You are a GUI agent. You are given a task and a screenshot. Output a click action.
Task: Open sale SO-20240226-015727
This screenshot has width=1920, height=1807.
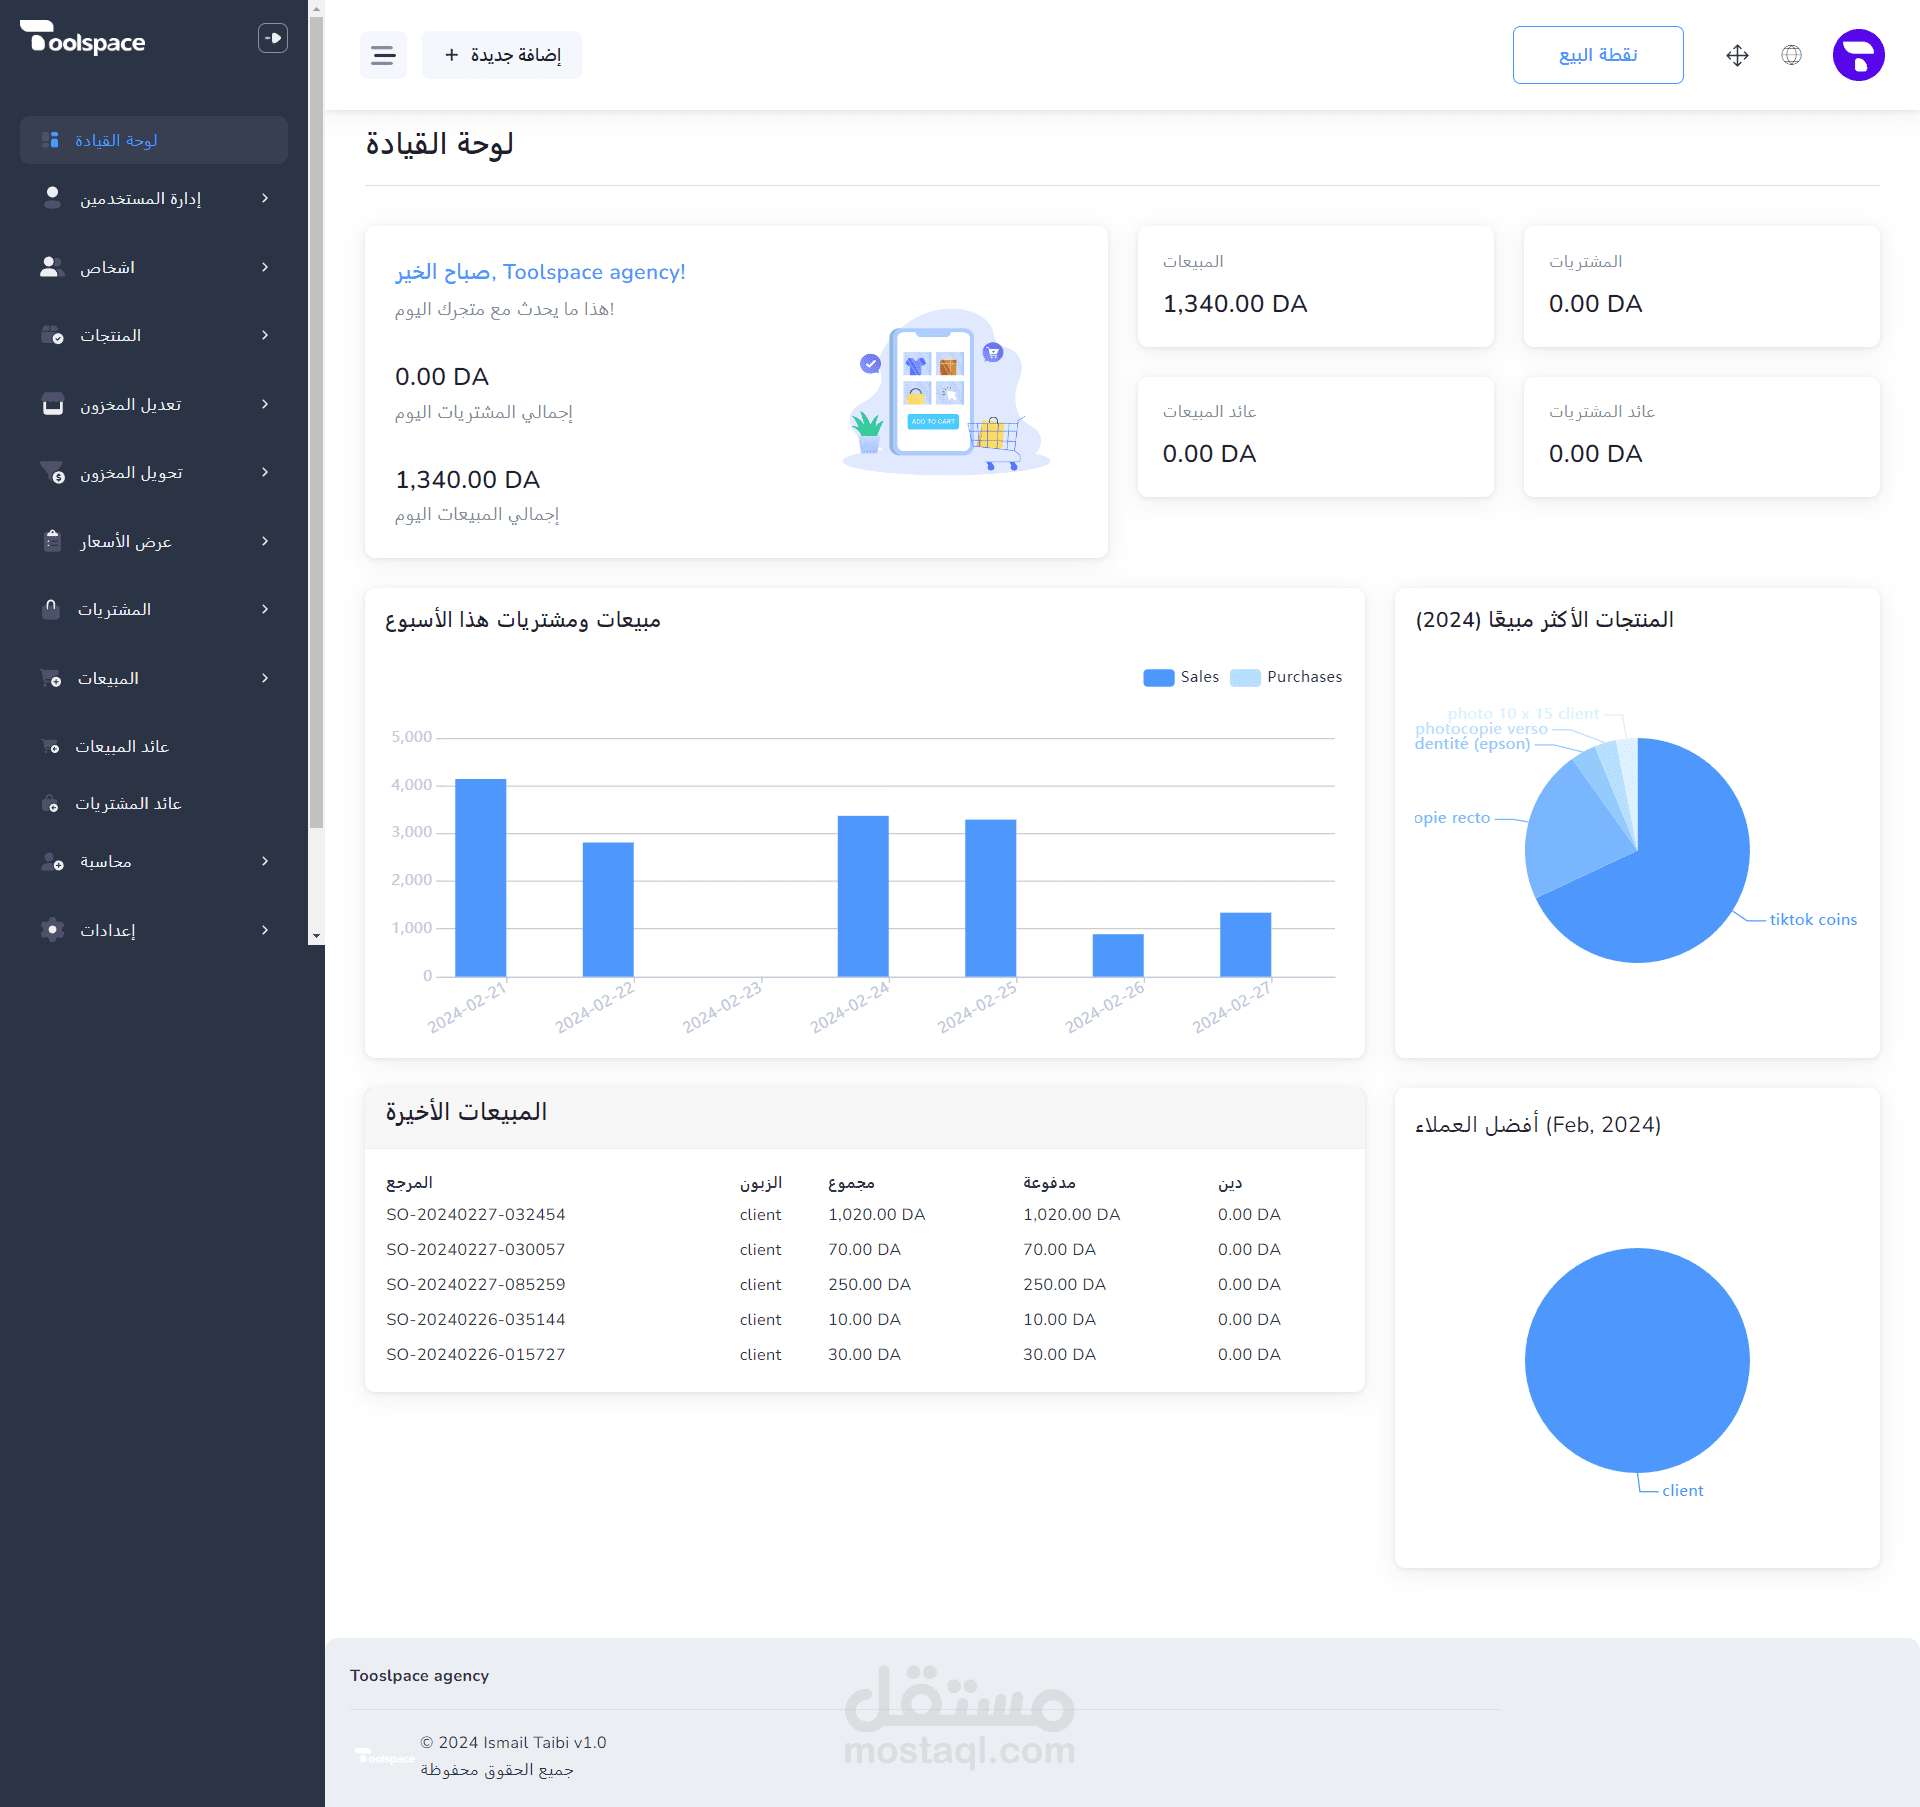click(476, 1354)
